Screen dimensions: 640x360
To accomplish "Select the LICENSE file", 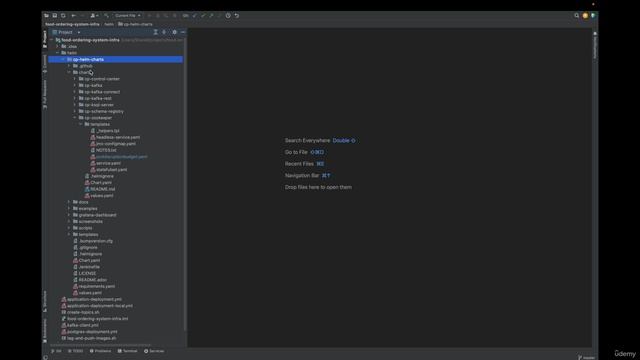I will click(87, 273).
